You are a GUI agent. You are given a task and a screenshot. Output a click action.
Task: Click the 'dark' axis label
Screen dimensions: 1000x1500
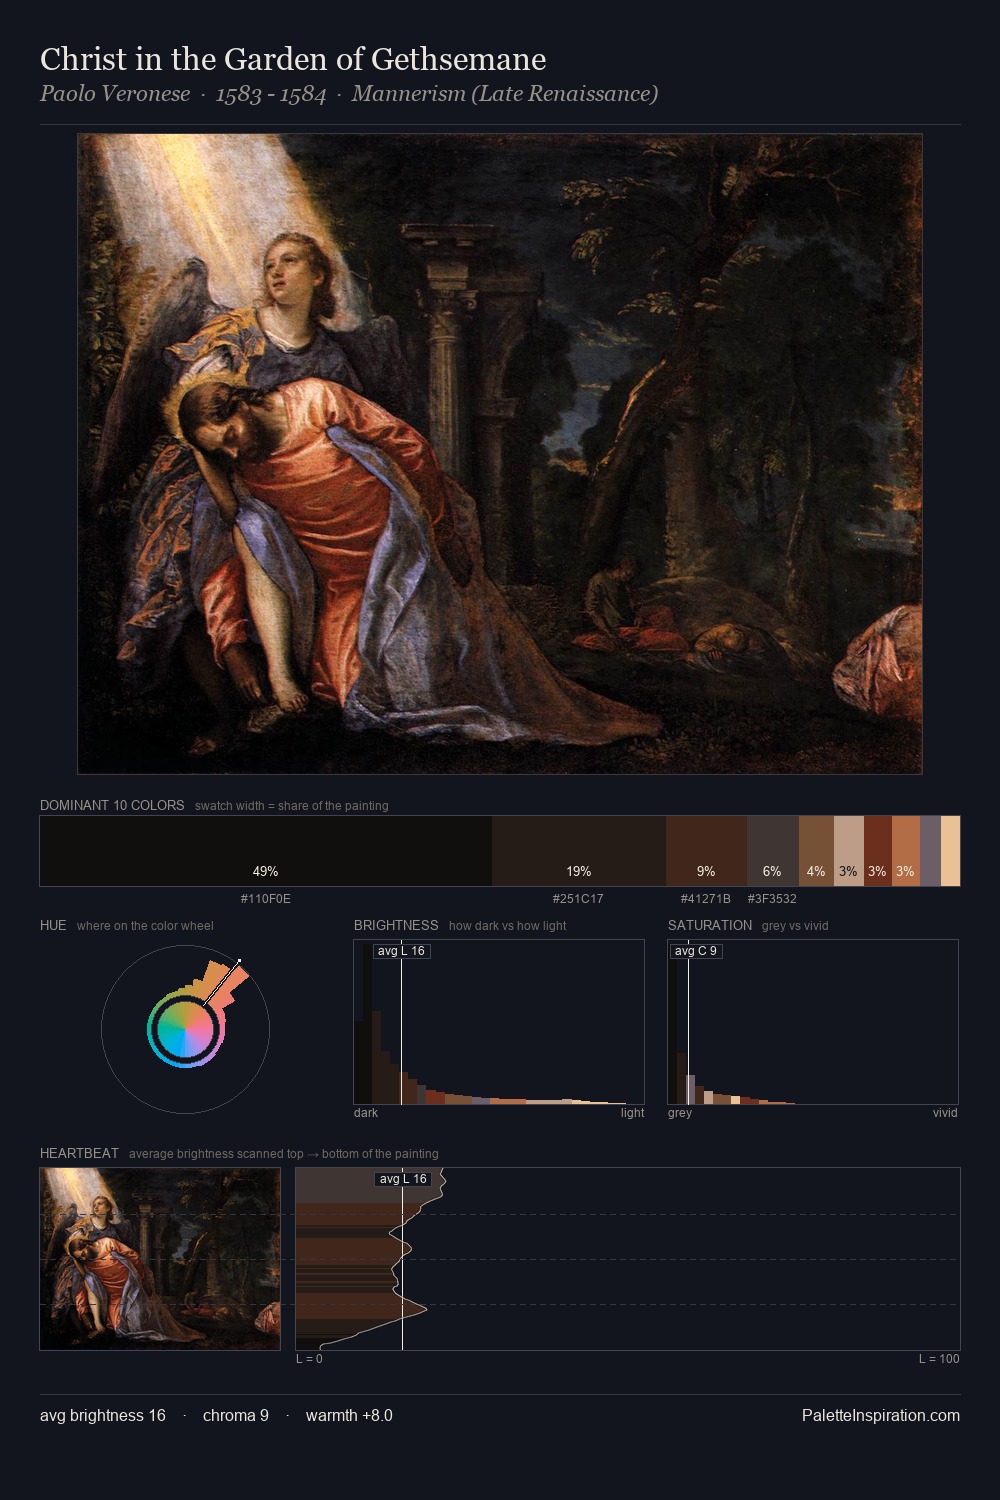pyautogui.click(x=366, y=1113)
